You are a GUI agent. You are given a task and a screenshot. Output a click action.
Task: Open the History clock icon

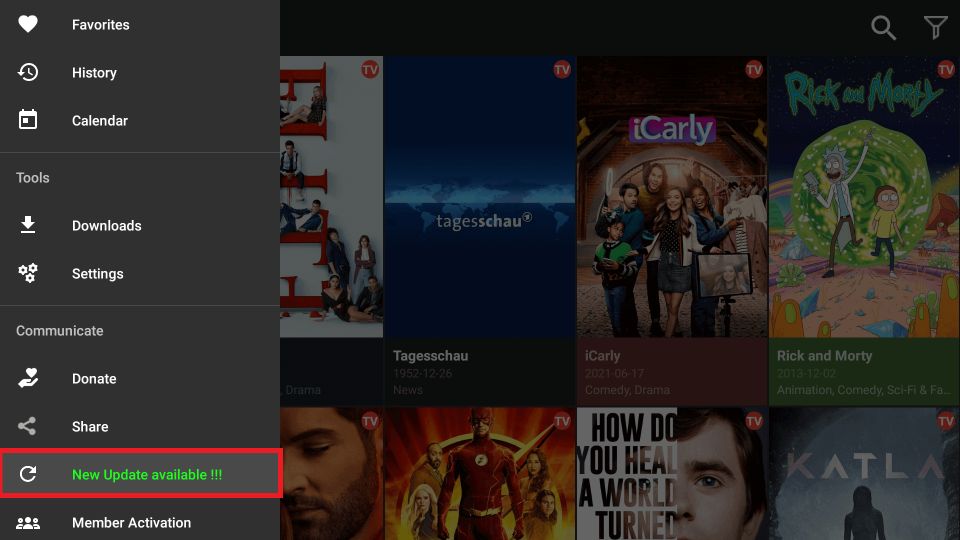click(x=28, y=72)
